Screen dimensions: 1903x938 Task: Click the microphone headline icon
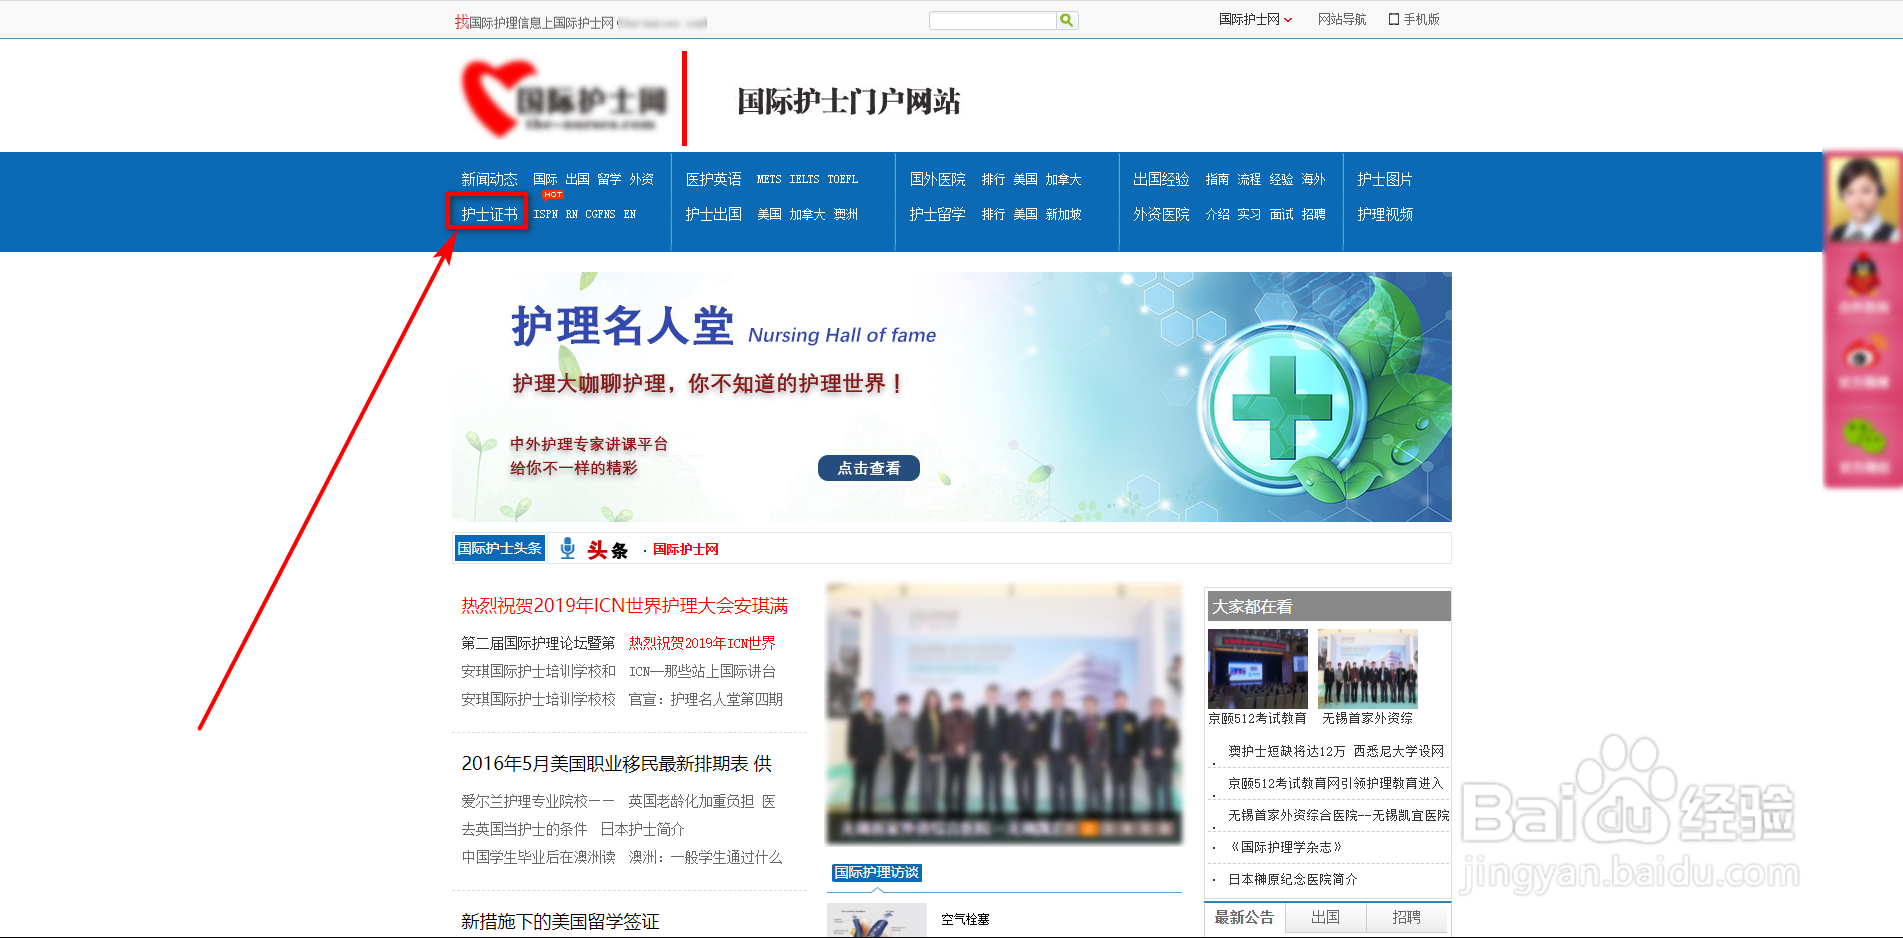(567, 548)
